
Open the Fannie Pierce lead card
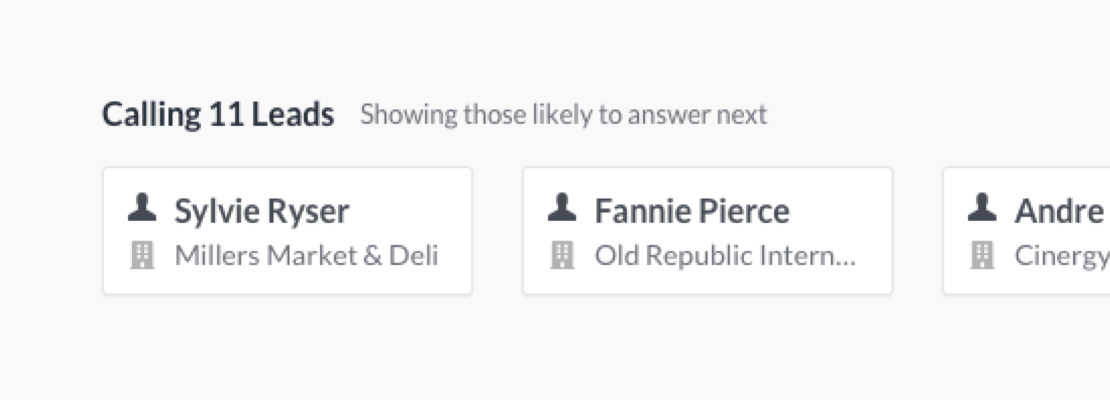pyautogui.click(x=707, y=231)
